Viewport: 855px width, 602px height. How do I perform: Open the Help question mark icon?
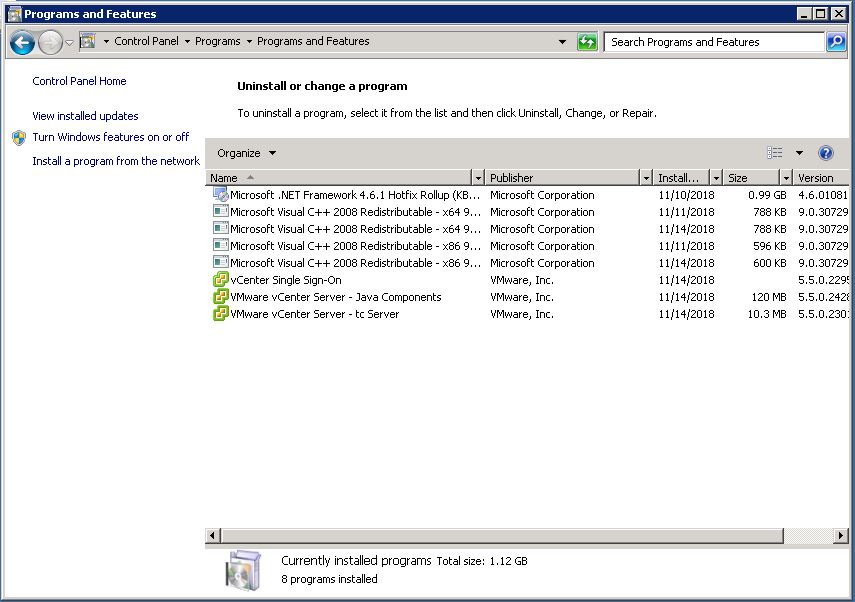[x=826, y=153]
